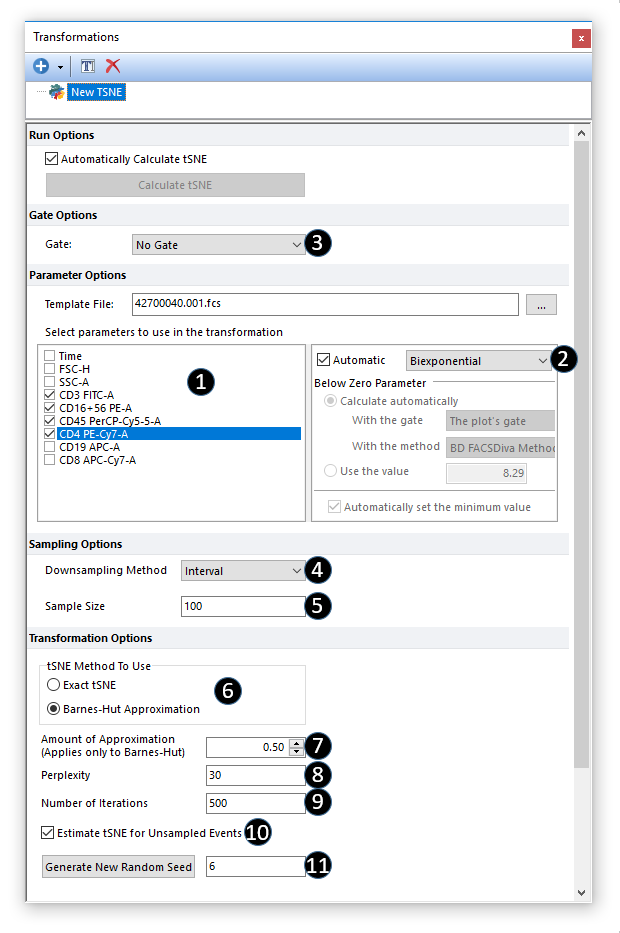Click the red X Delete transformation icon
The image size is (620, 933).
click(x=113, y=66)
